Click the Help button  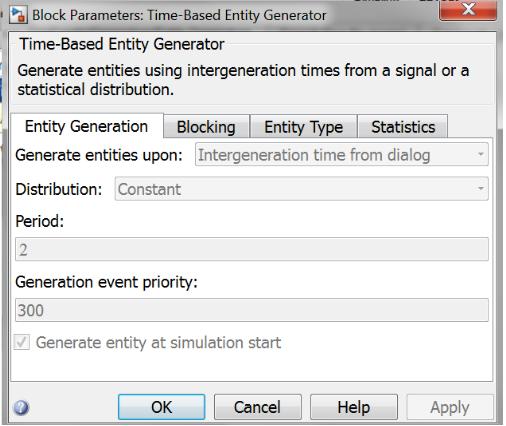click(x=354, y=407)
